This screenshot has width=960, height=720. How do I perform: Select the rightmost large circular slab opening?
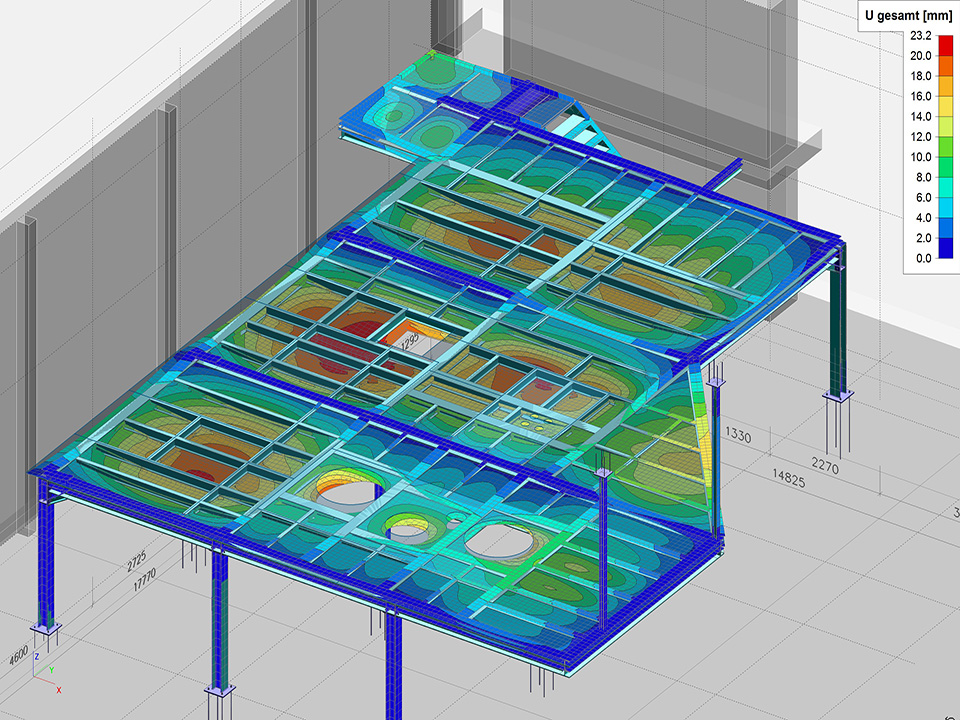500,540
